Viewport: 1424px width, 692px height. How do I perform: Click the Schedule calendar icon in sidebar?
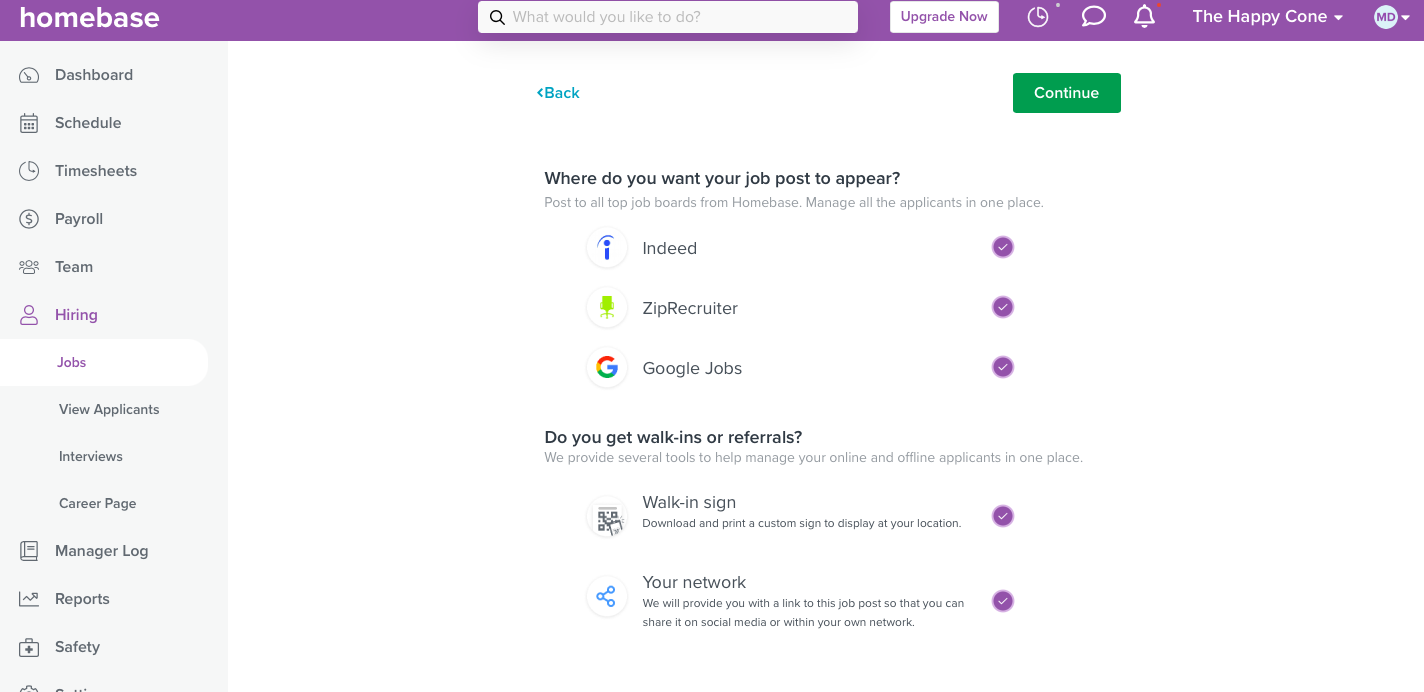click(29, 123)
